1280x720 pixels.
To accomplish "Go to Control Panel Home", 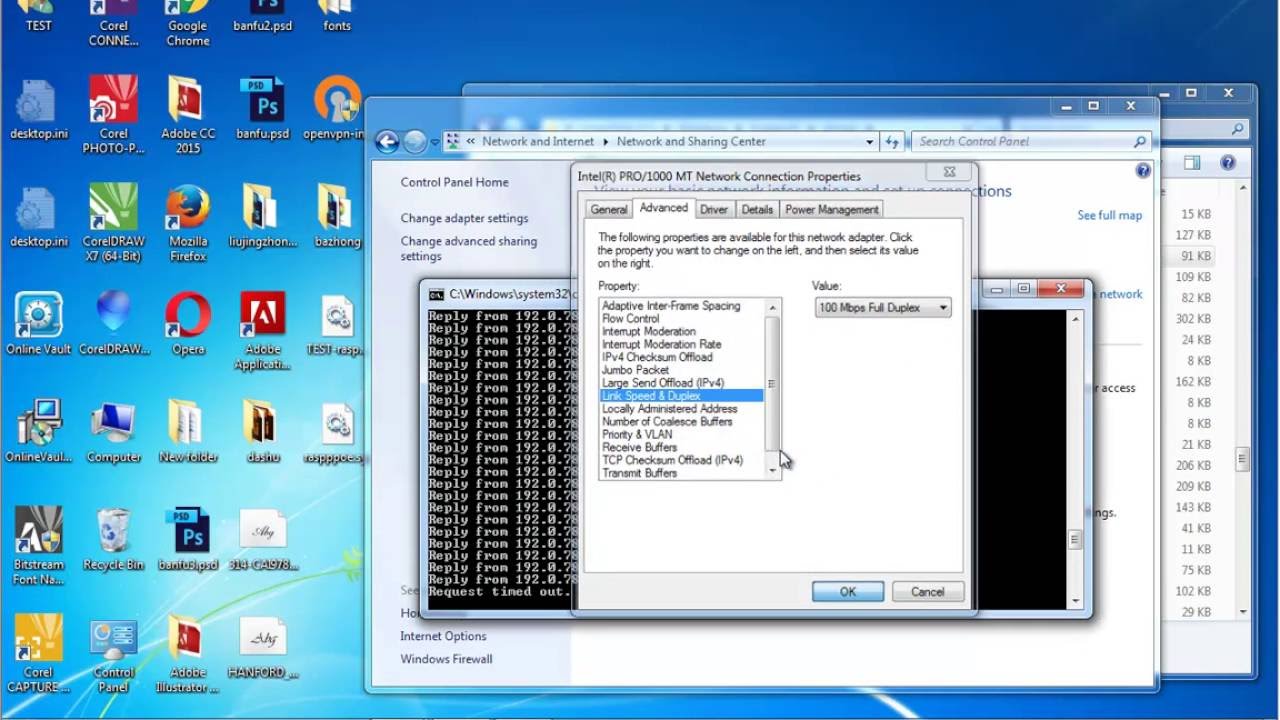I will [454, 182].
